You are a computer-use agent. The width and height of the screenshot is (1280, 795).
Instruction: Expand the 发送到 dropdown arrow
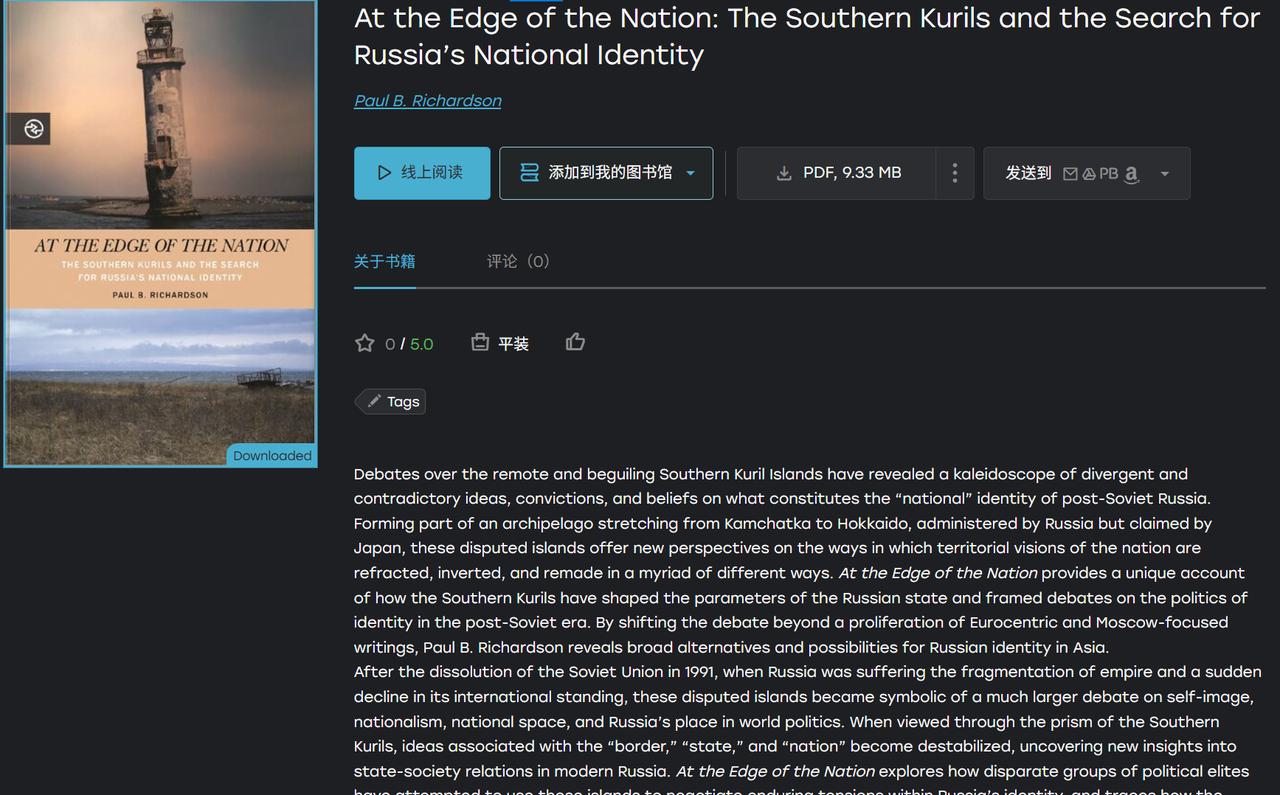(x=1164, y=174)
